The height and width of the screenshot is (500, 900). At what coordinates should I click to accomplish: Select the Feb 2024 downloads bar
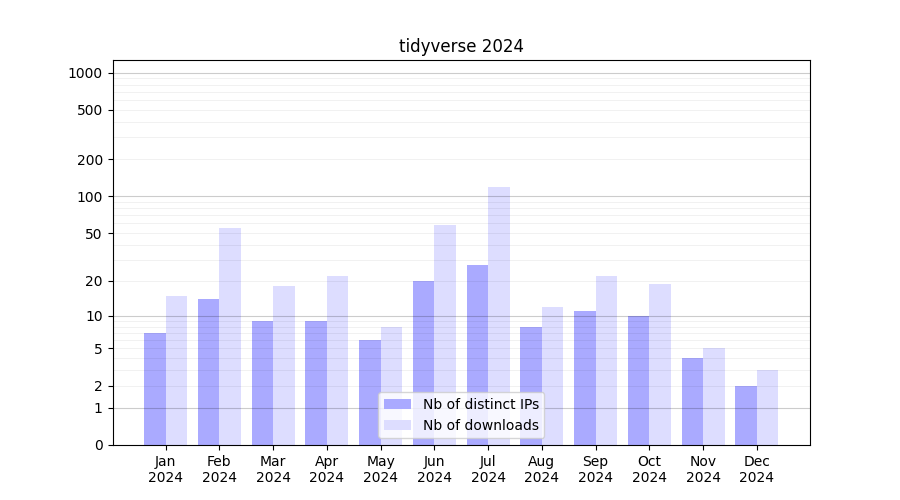[x=230, y=336]
